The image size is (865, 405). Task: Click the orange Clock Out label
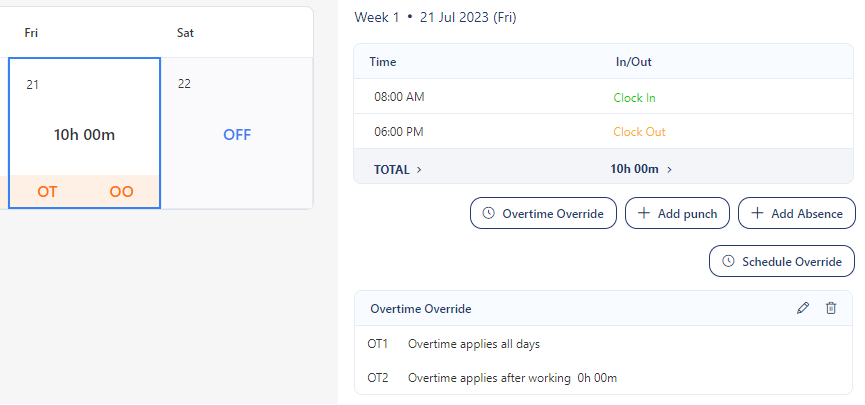[x=639, y=132]
